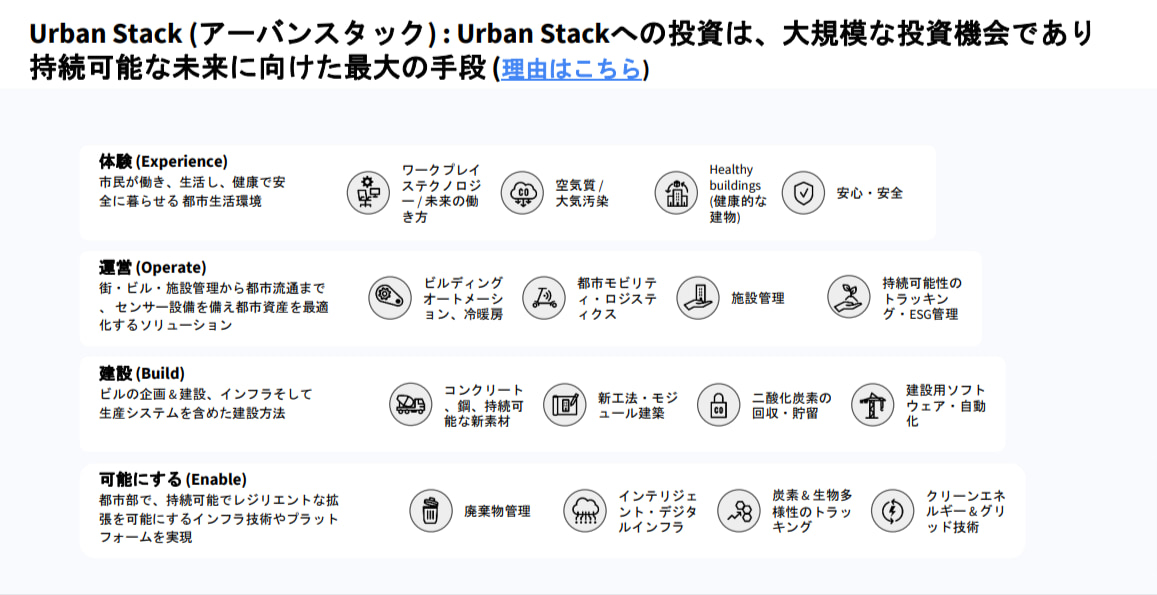Select the CO cloud air quality icon
Viewport: 1157px width, 595px height.
tap(522, 193)
